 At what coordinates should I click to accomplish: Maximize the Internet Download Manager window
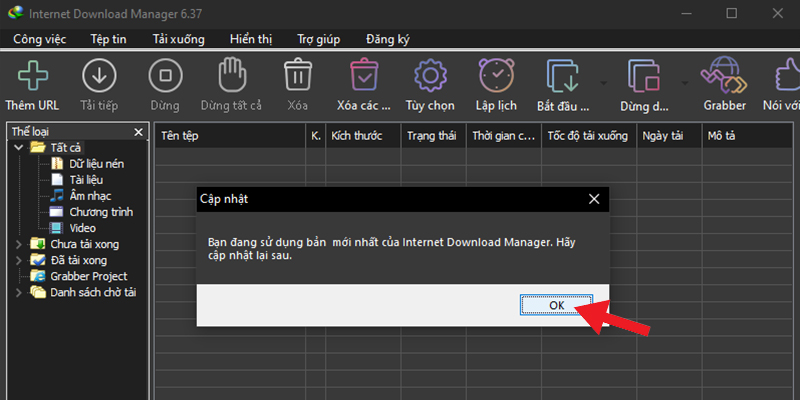coord(732,13)
